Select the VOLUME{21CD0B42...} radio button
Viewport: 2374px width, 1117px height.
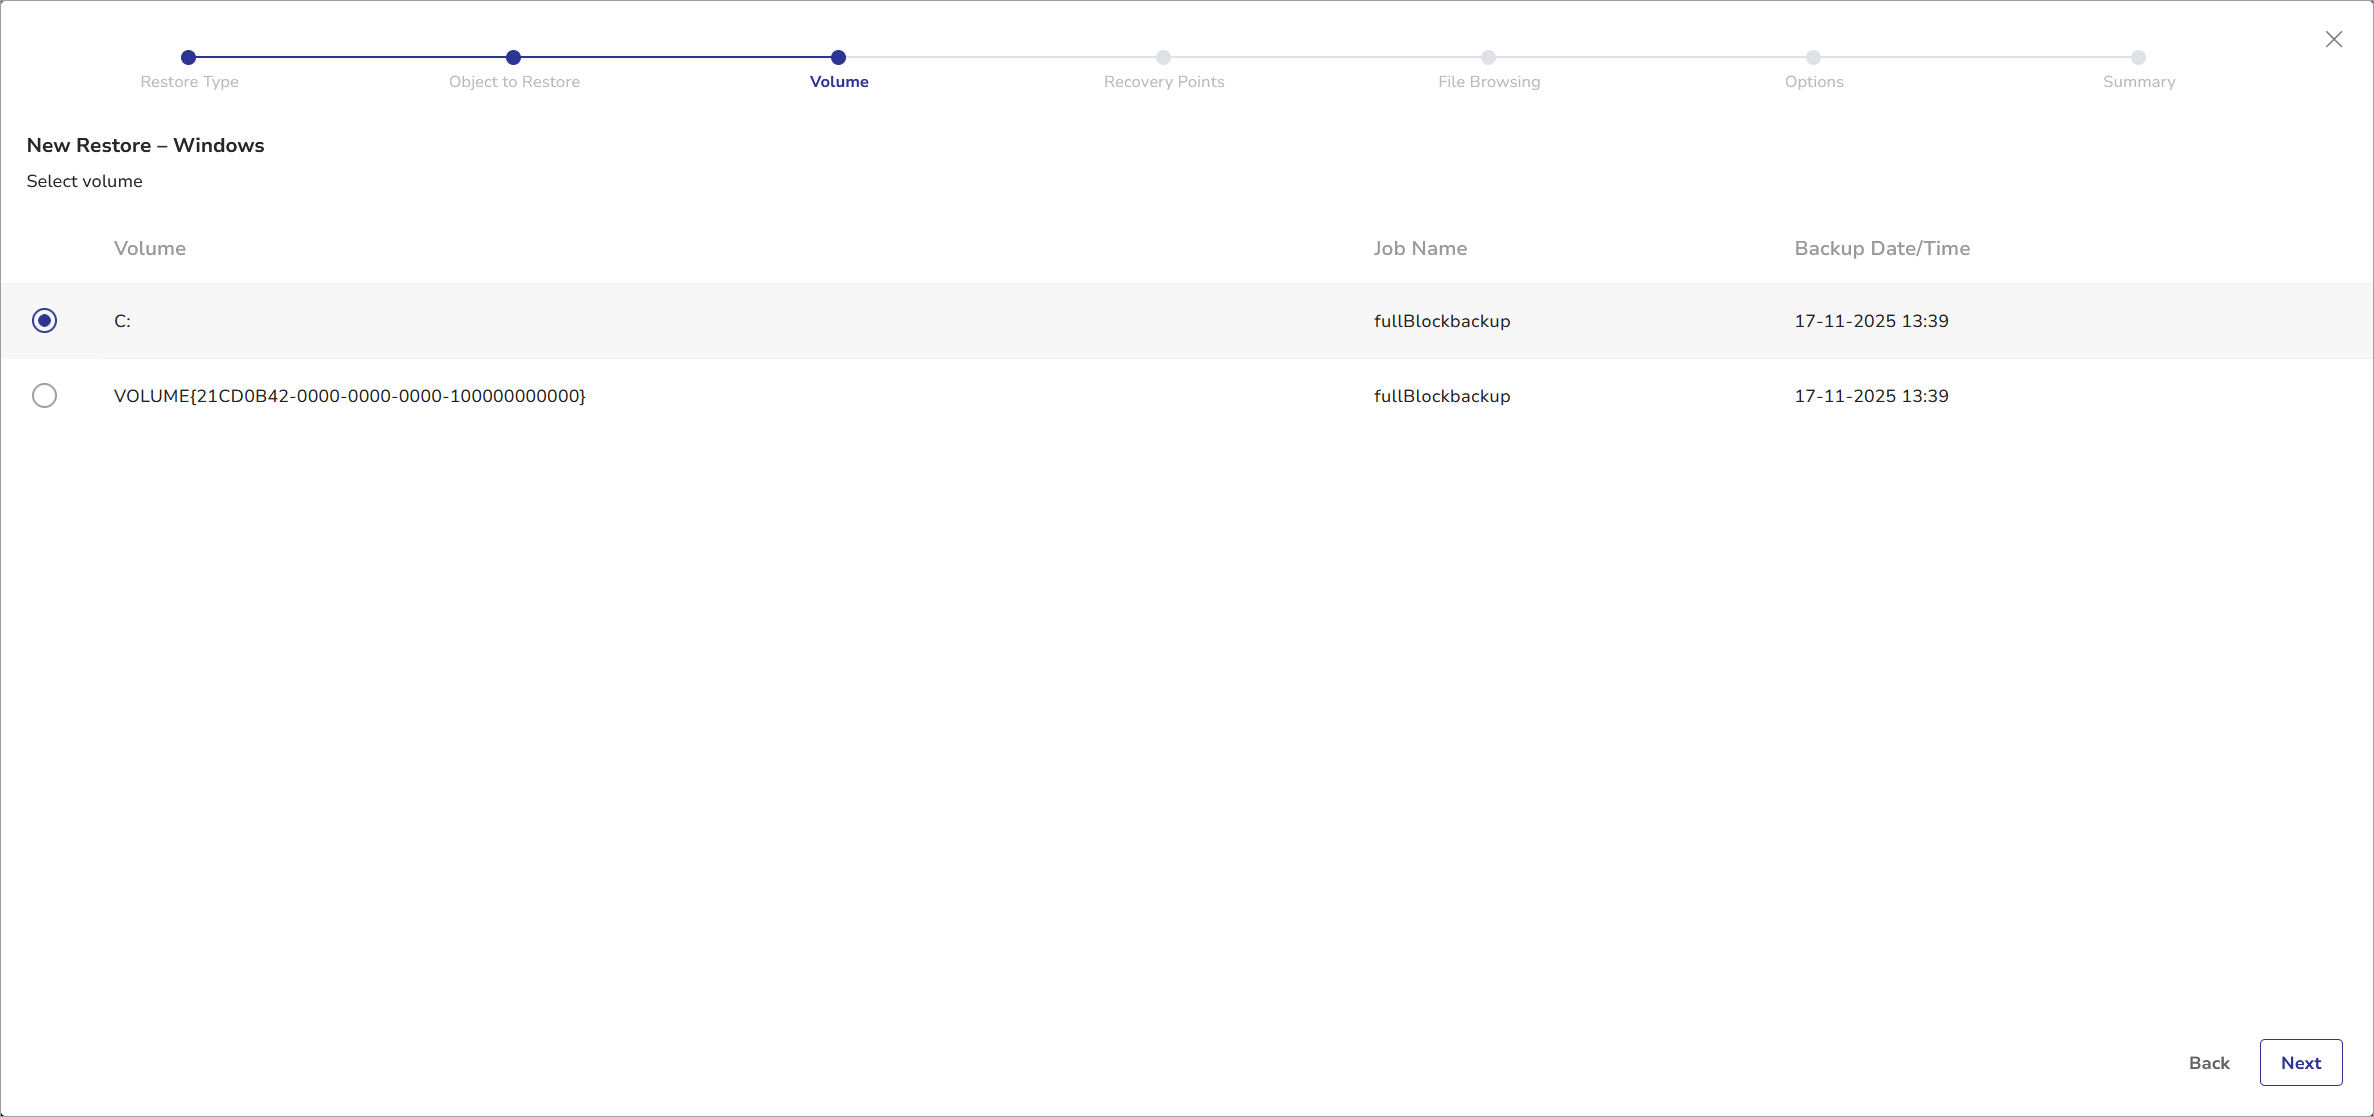tap(44, 396)
